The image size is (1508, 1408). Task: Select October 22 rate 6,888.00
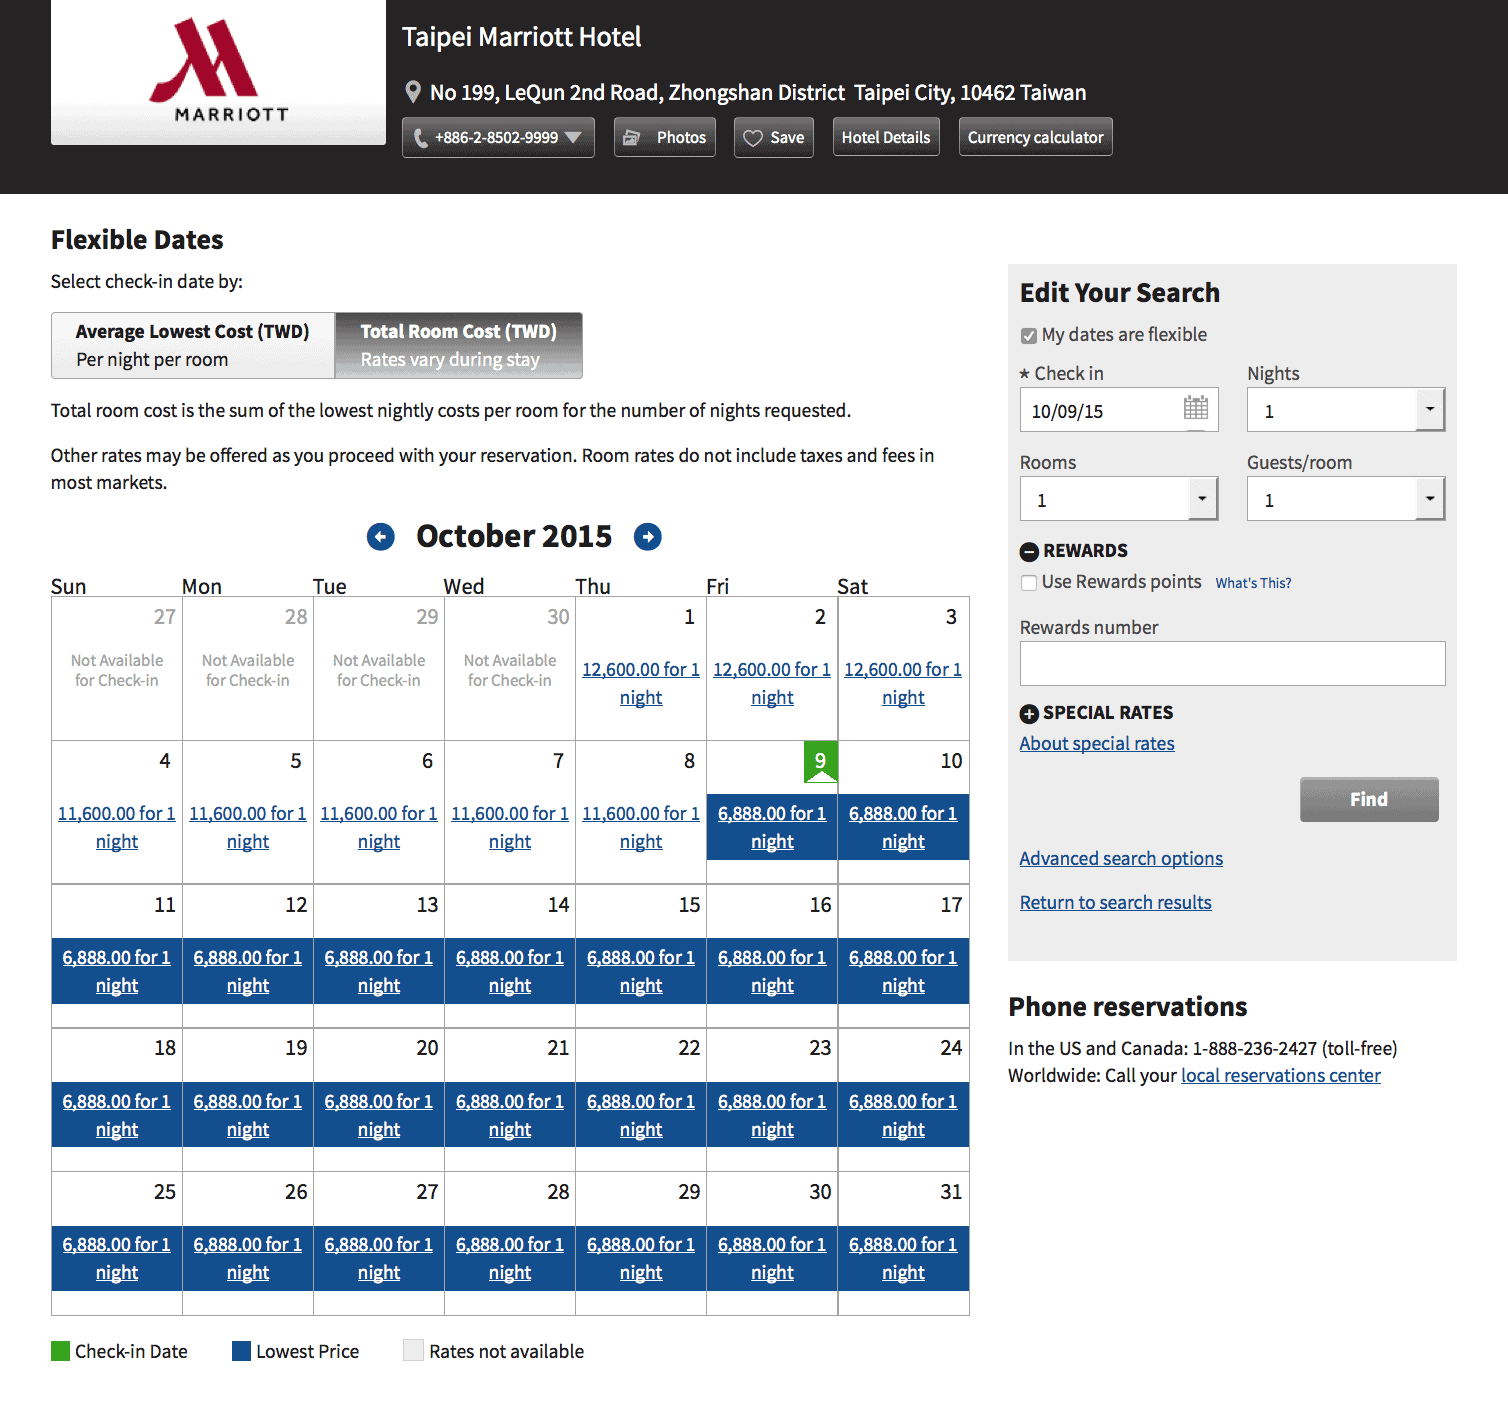(641, 1115)
